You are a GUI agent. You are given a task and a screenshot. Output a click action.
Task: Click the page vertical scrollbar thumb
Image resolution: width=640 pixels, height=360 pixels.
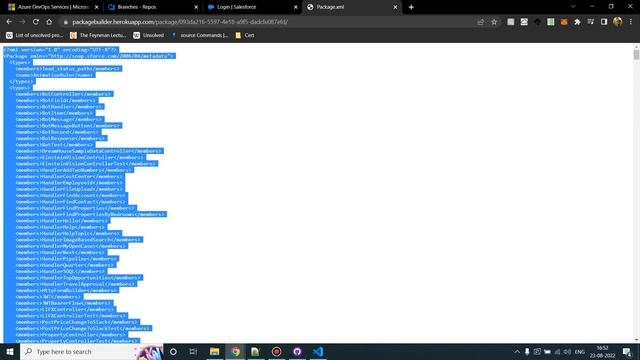point(636,55)
